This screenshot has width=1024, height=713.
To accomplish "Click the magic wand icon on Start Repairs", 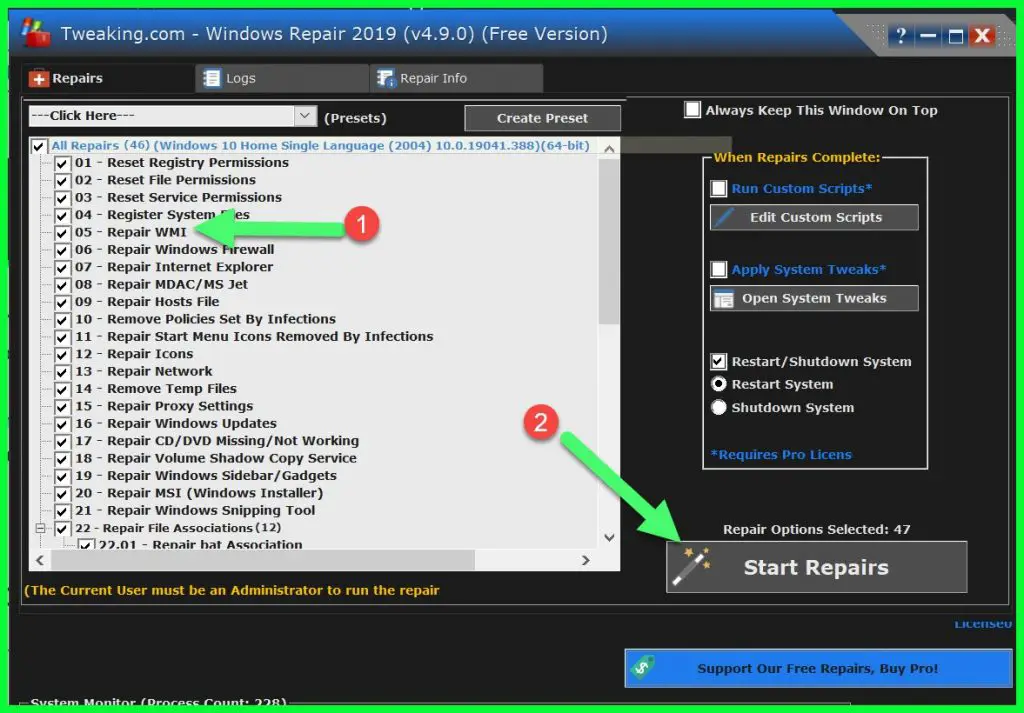I will (x=692, y=566).
